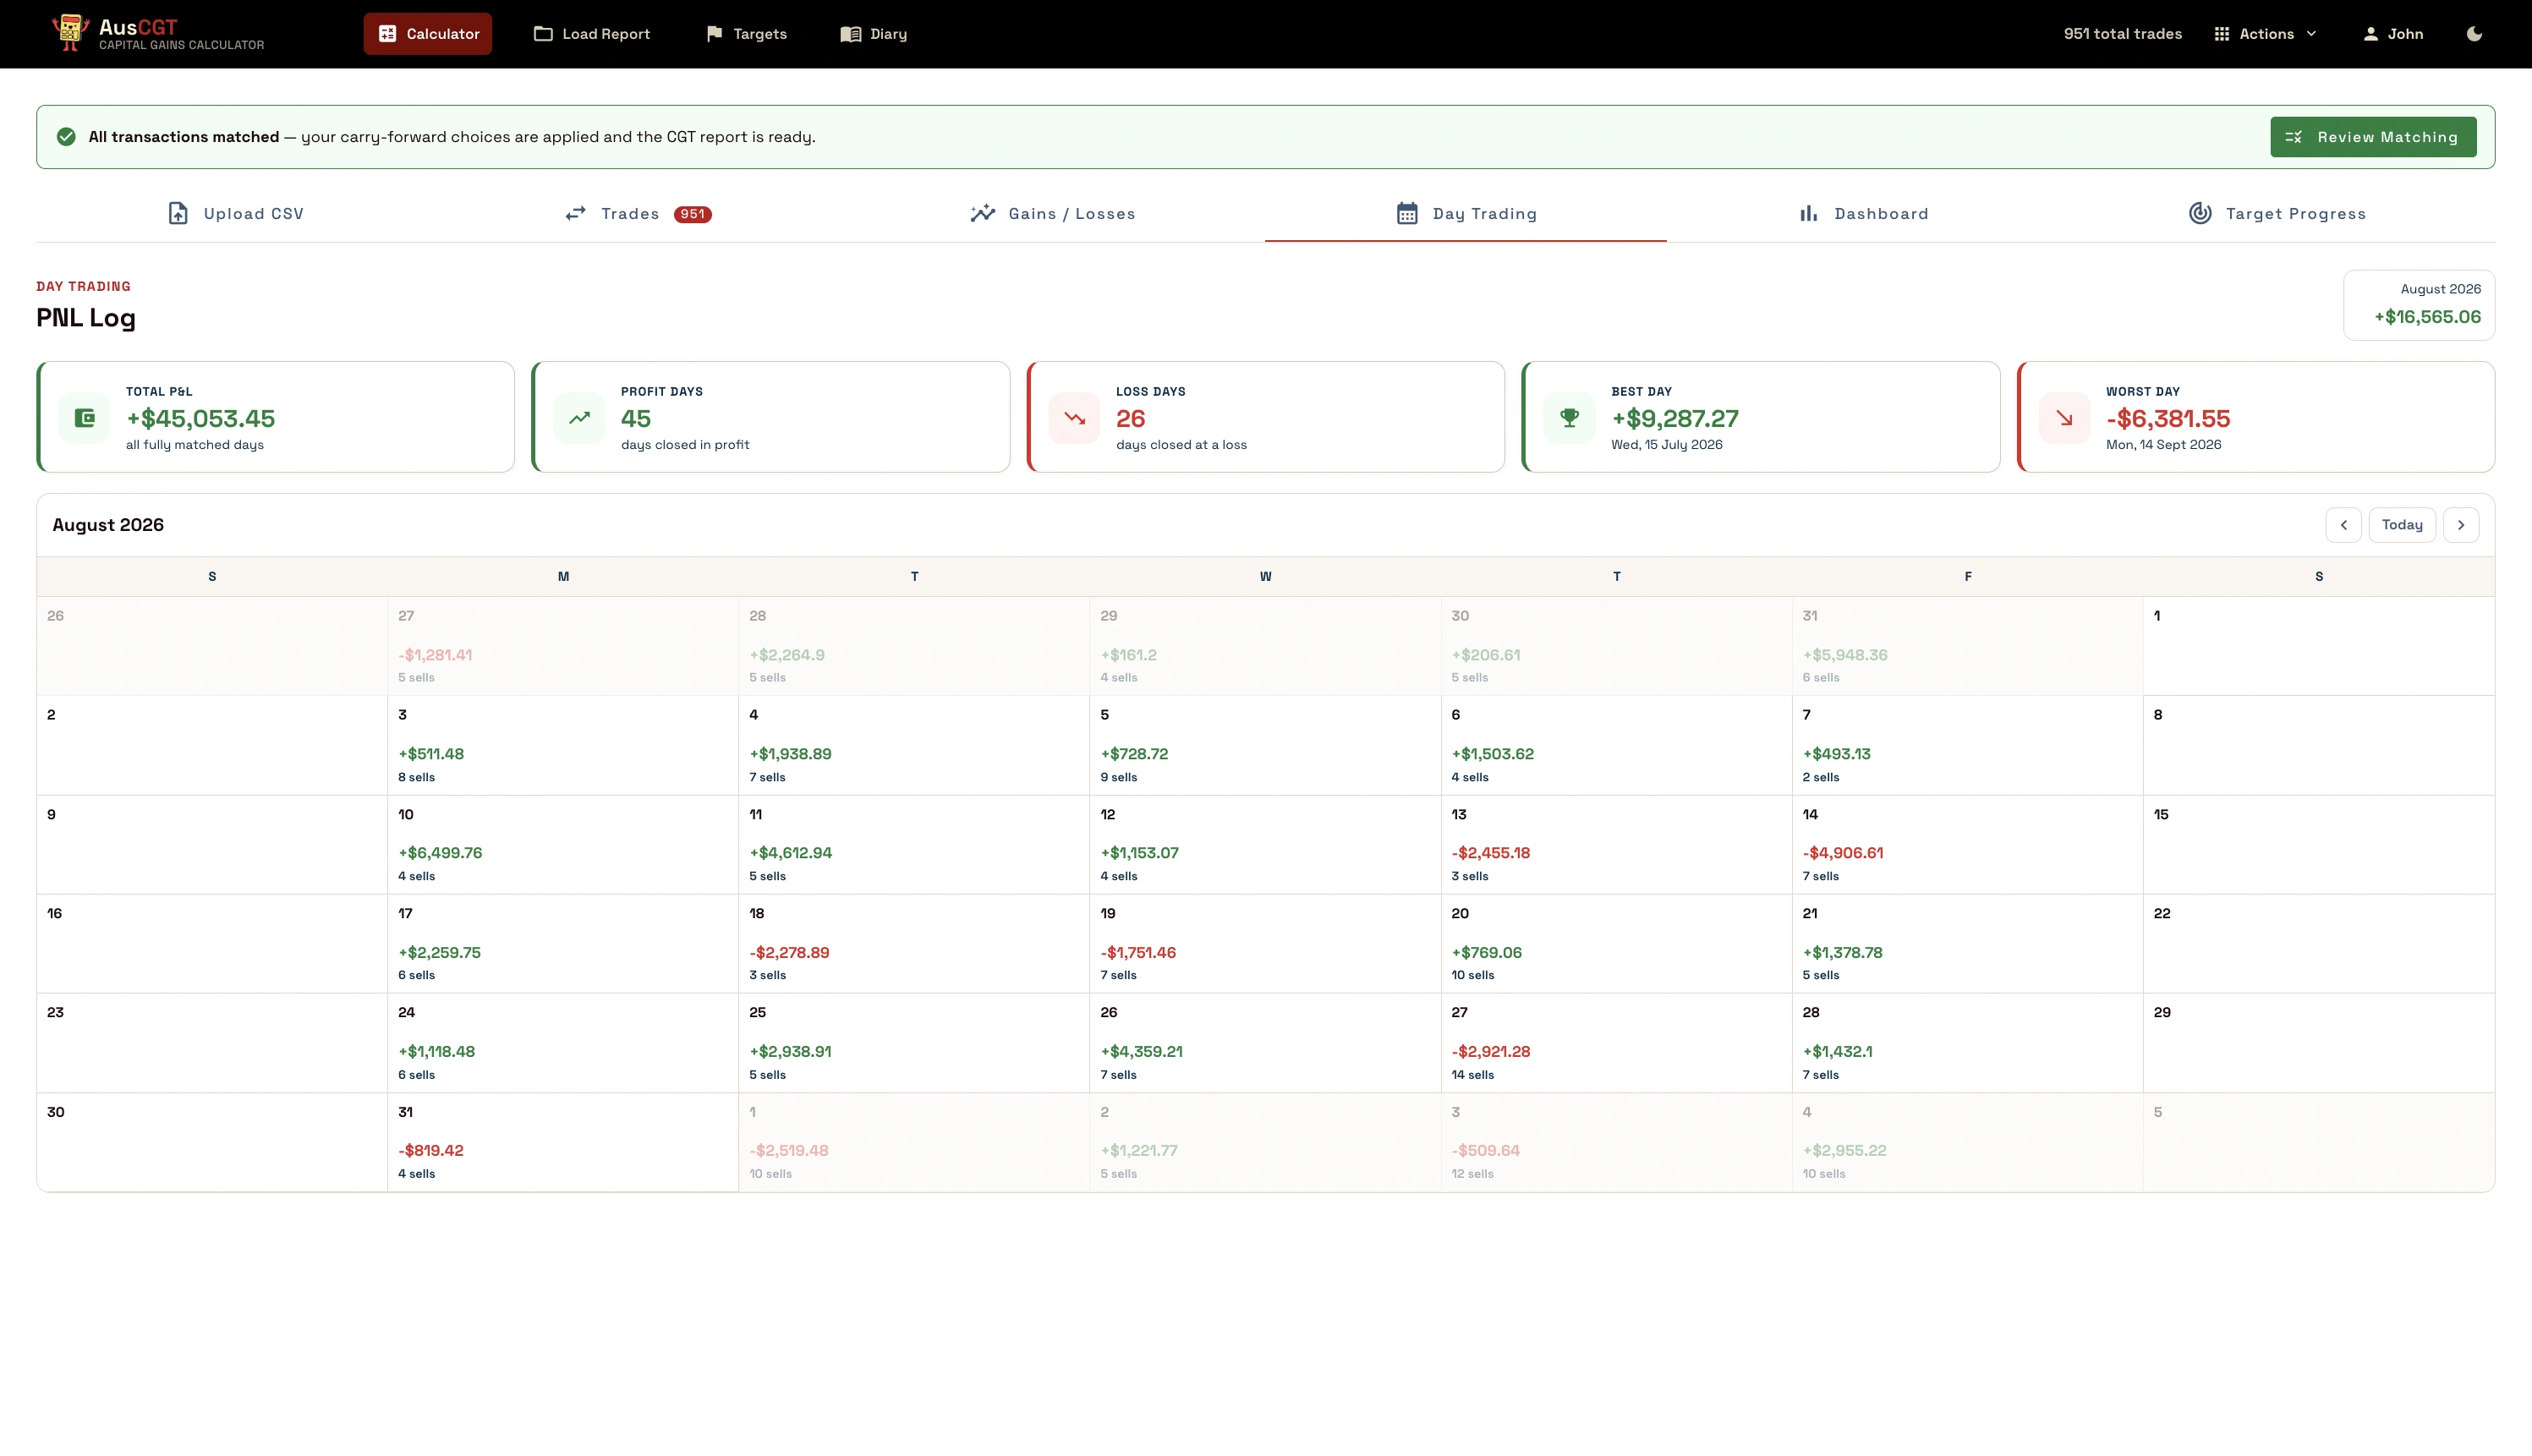Open the Diary section

[874, 34]
